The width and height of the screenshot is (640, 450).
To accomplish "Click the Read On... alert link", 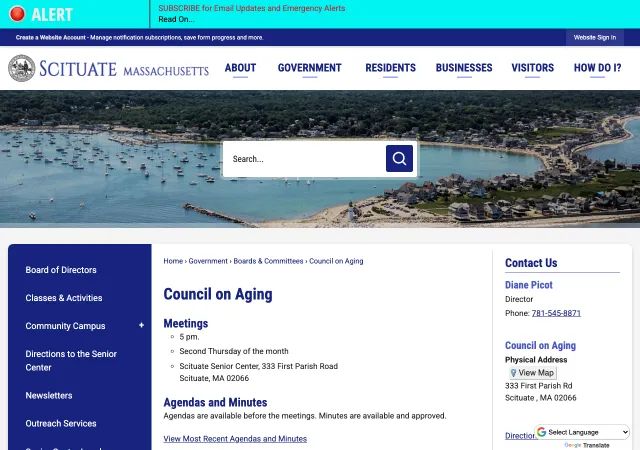I will tap(176, 19).
